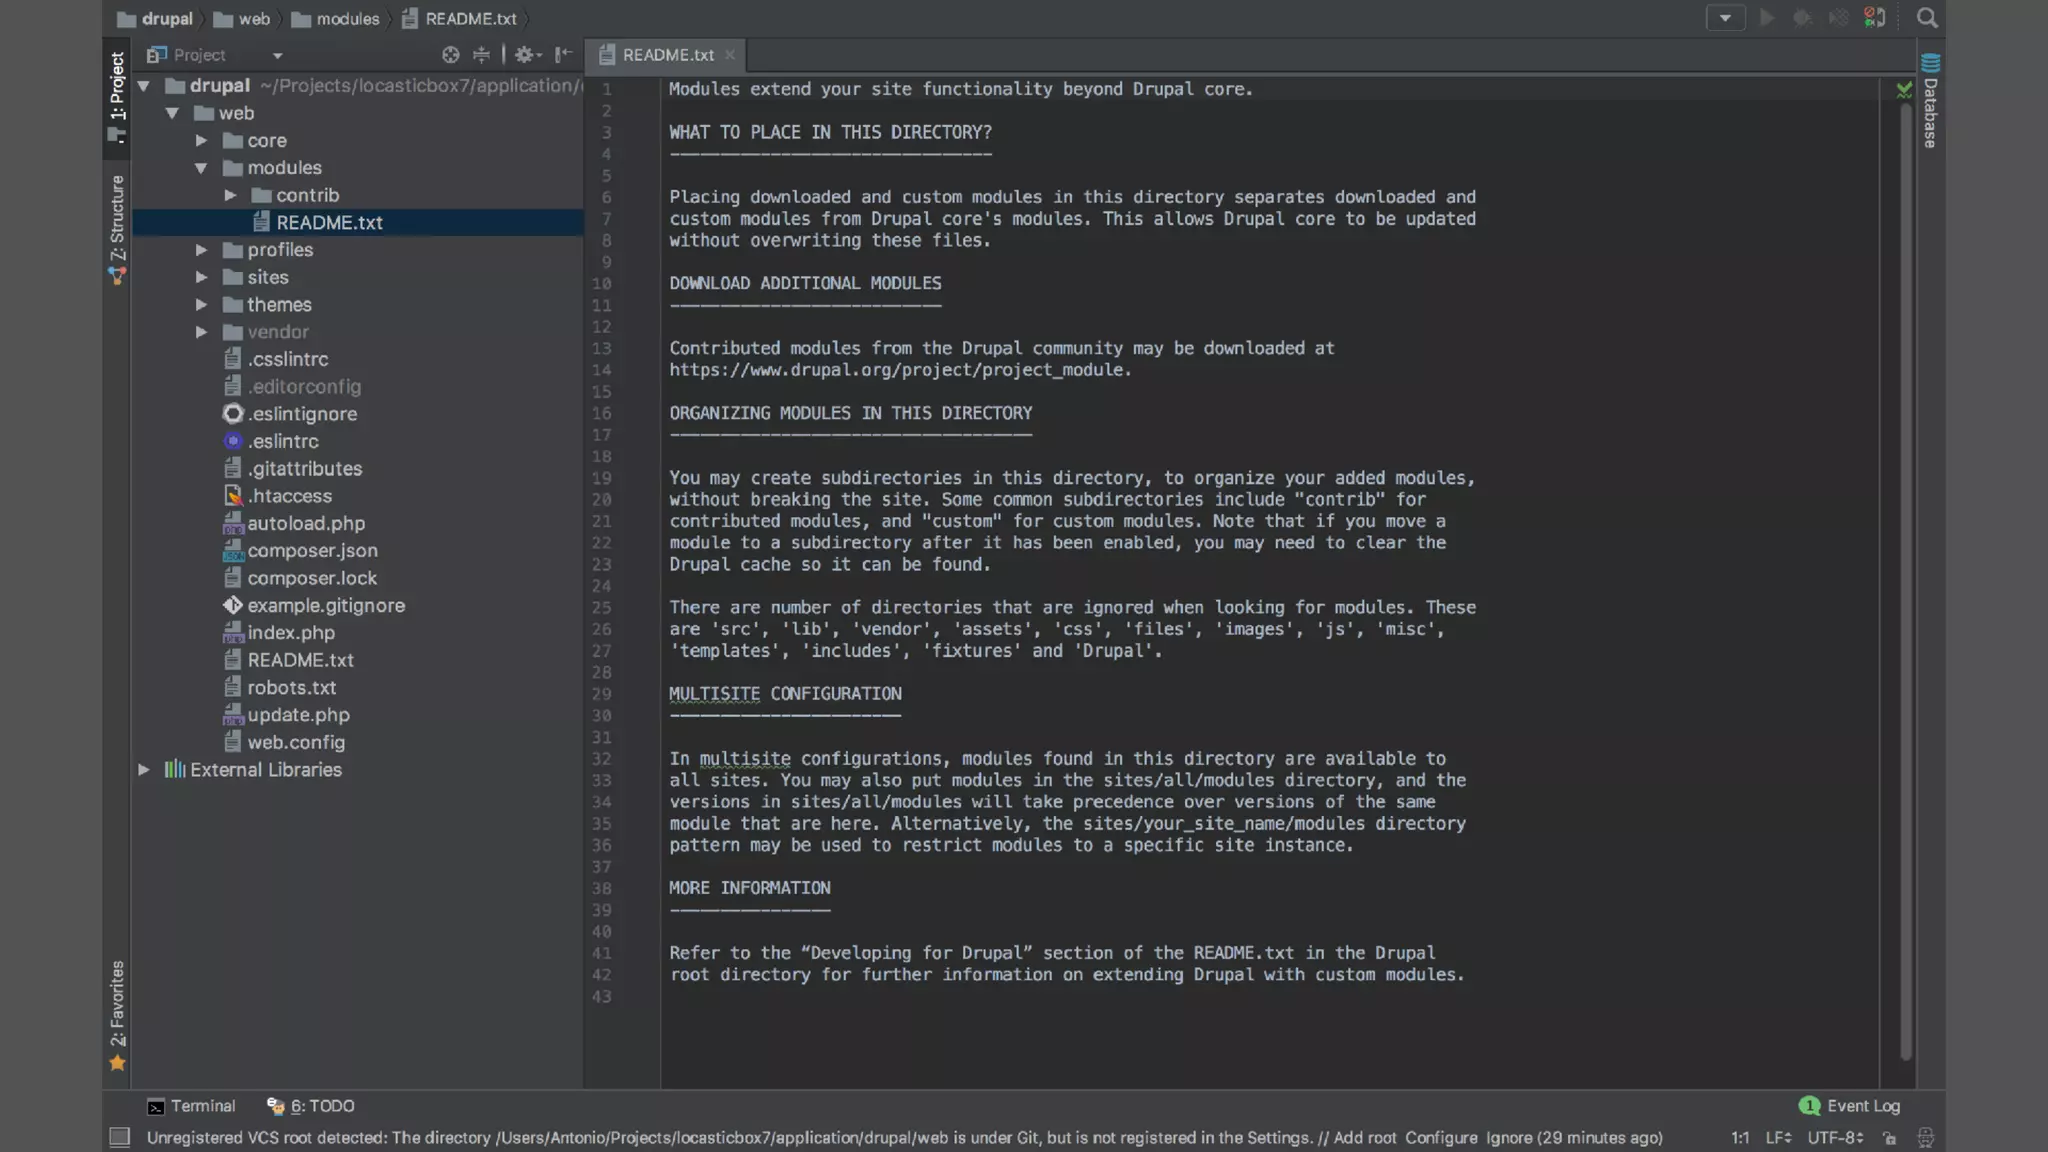
Task: Click the Hector inspector icon in status bar
Action: coord(1925,1138)
